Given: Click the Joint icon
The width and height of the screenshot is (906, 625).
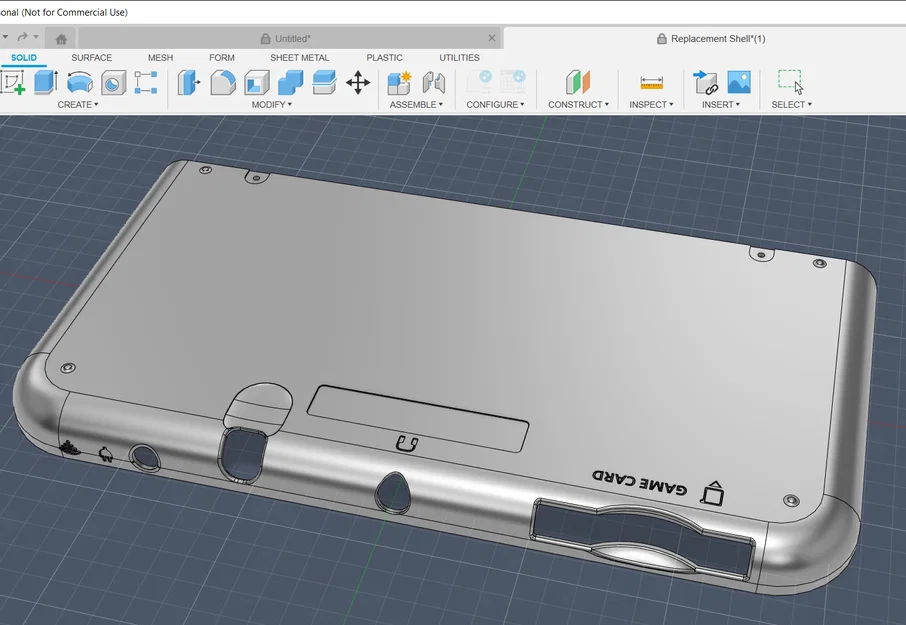Looking at the screenshot, I should click(433, 83).
